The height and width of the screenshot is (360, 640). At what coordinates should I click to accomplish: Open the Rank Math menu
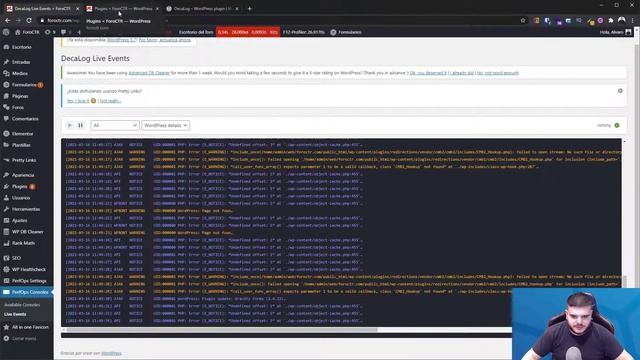(x=23, y=243)
